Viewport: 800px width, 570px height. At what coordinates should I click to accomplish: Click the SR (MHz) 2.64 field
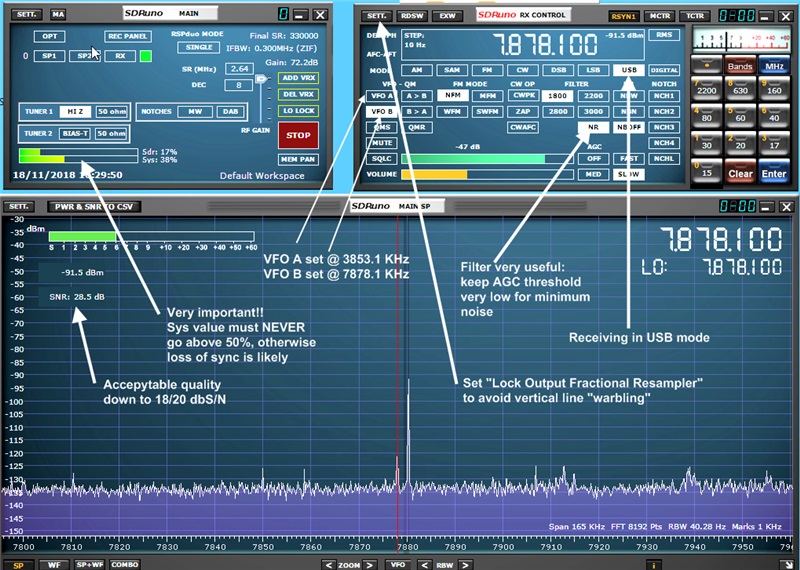coord(239,69)
